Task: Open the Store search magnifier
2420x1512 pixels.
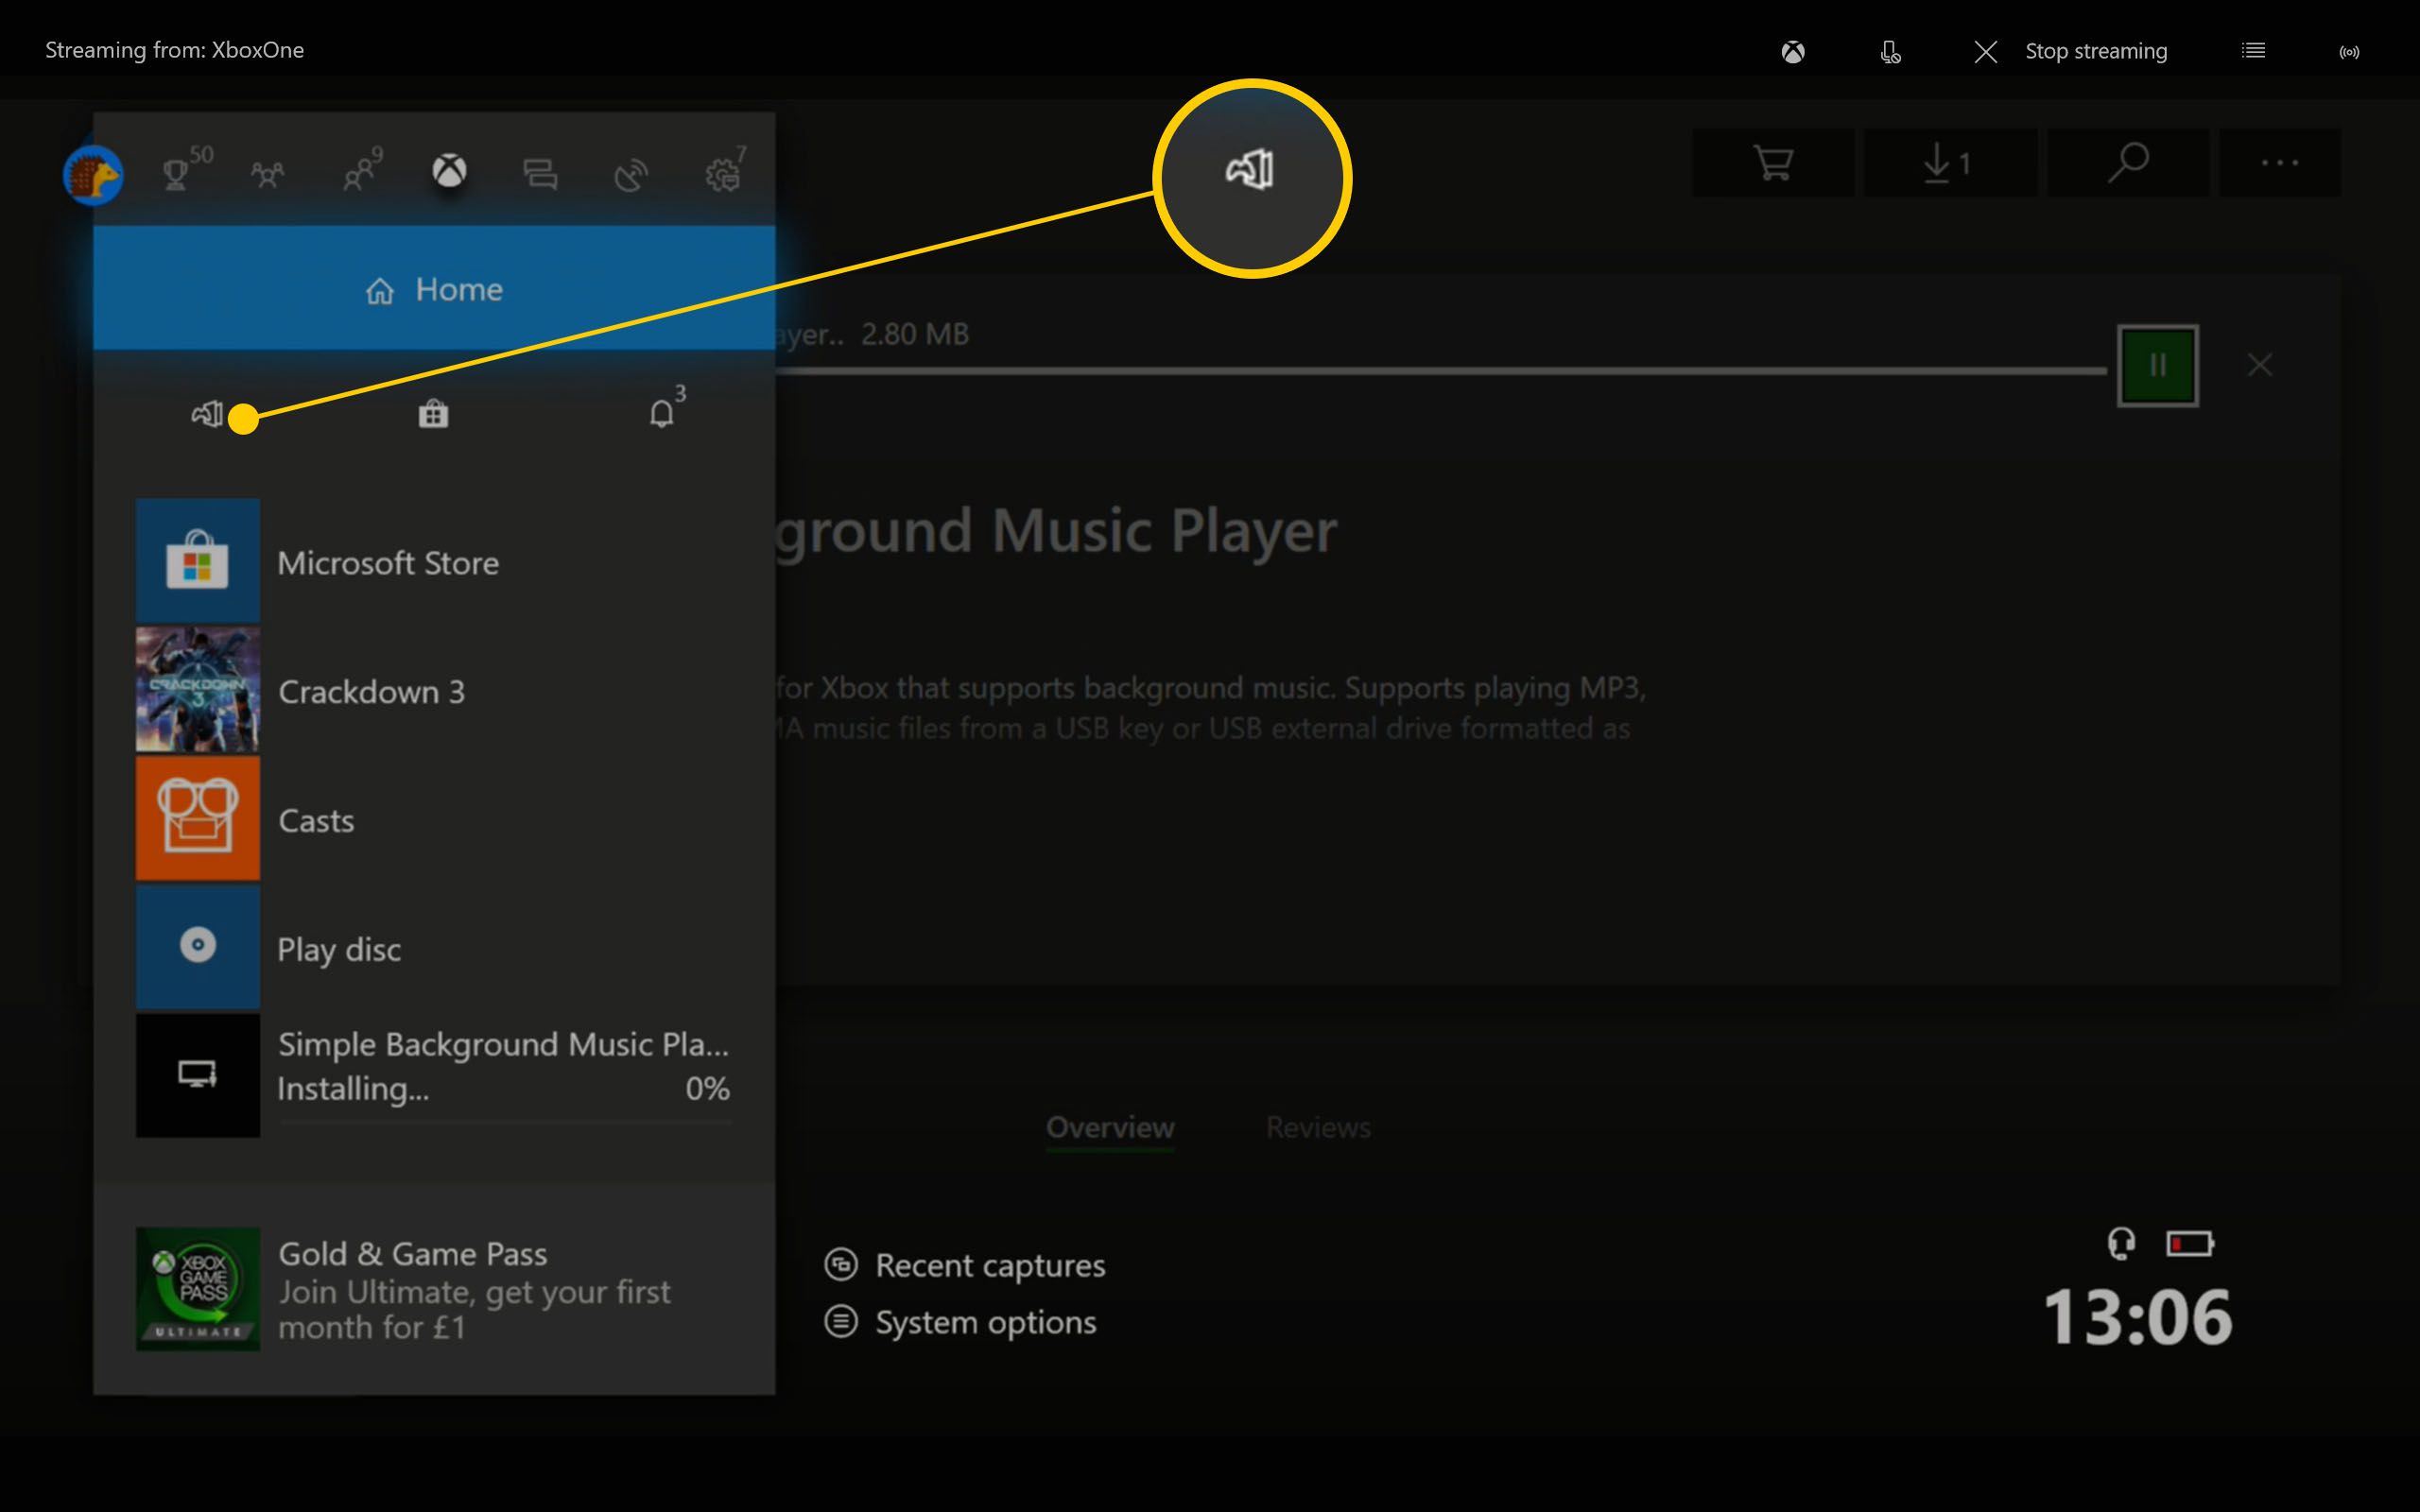Action: click(x=2128, y=162)
